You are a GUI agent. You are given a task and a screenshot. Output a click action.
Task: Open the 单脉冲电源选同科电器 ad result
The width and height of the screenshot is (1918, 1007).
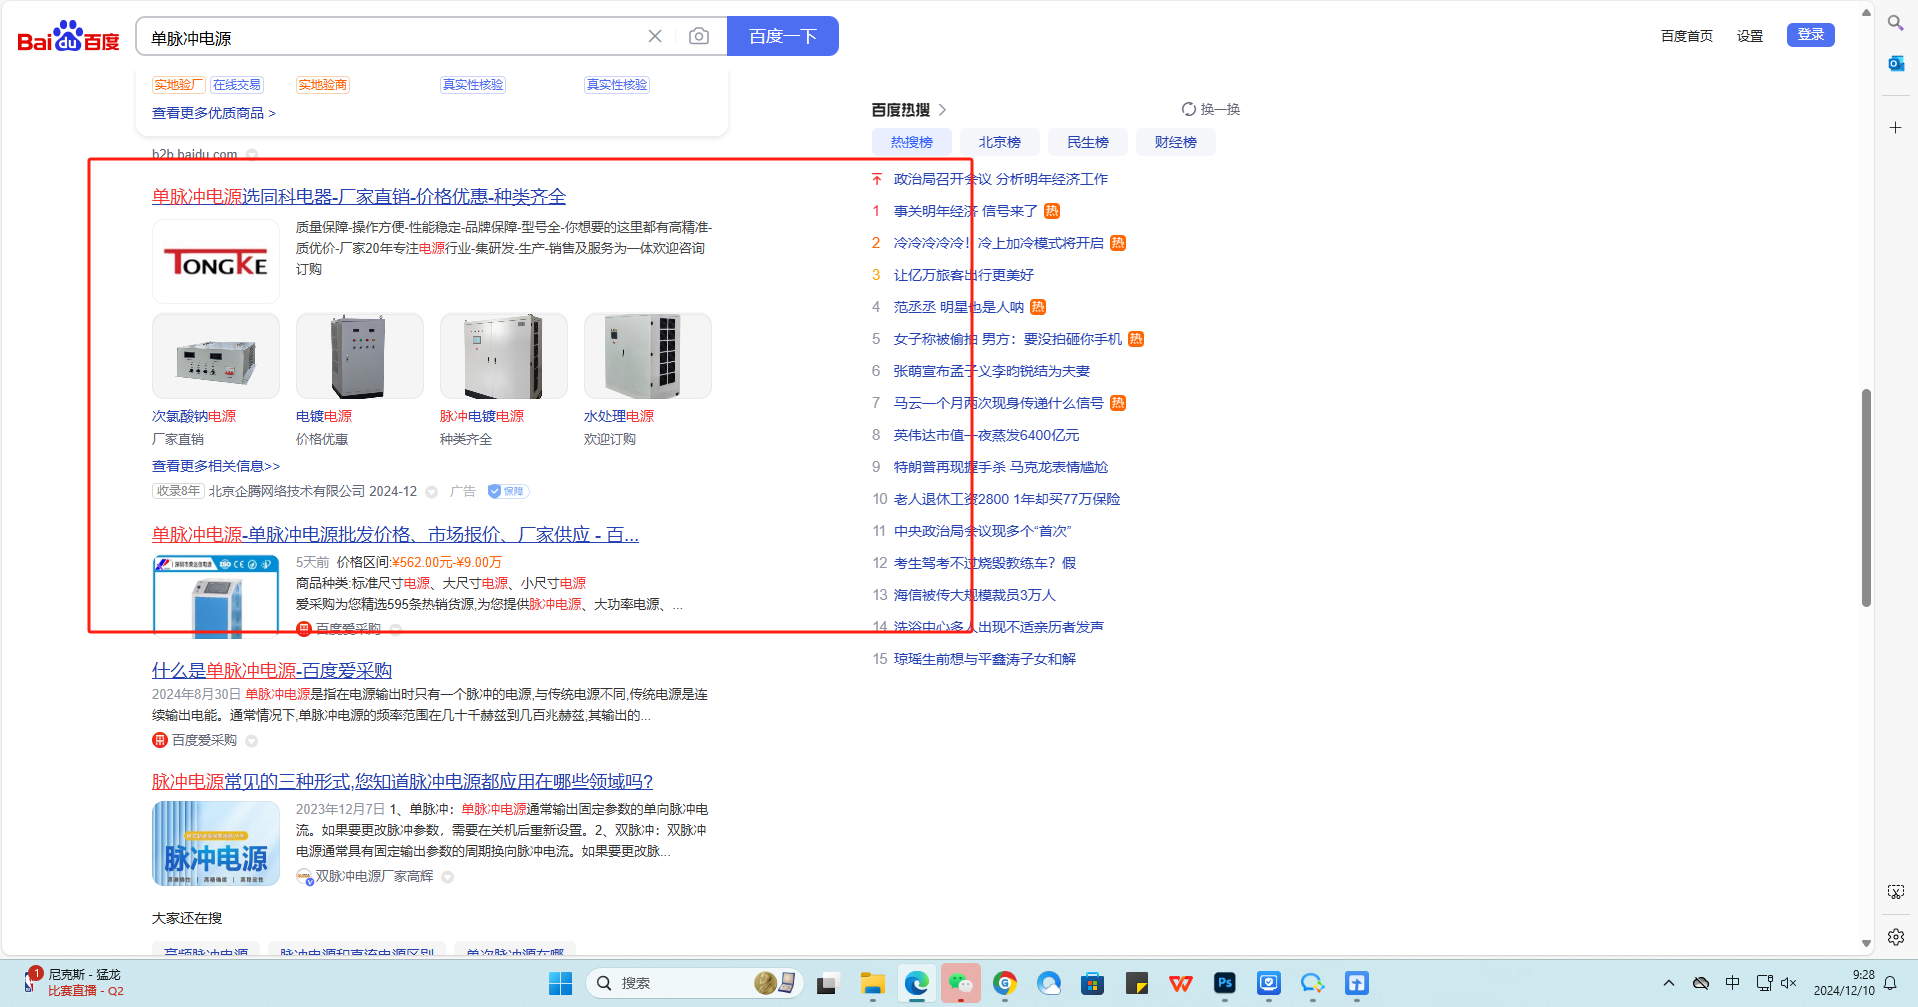pos(359,197)
